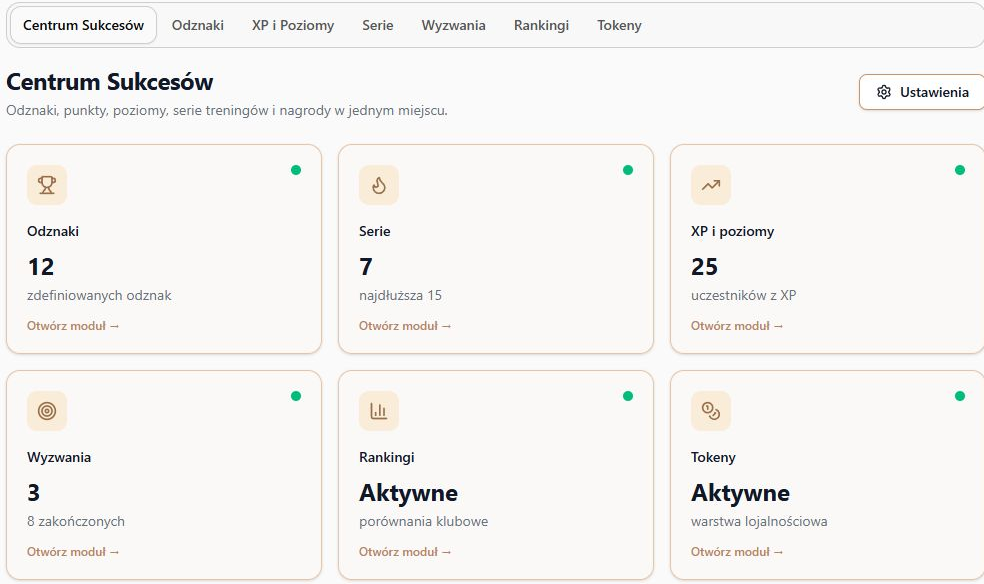
Task: Click the value 3 on Wyzwania card
Action: (33, 492)
